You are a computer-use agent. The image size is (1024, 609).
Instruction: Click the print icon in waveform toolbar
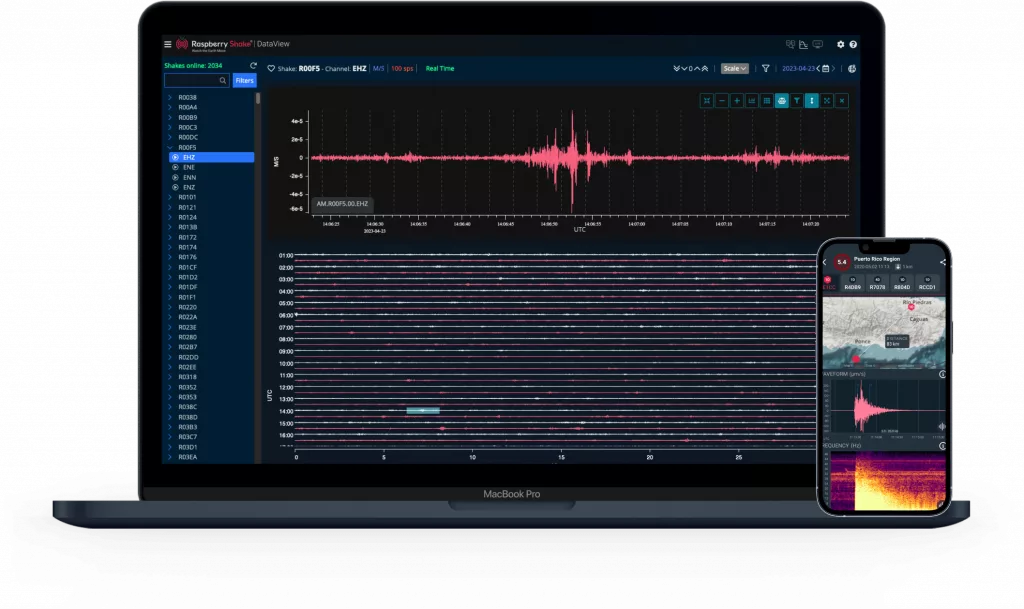point(781,100)
